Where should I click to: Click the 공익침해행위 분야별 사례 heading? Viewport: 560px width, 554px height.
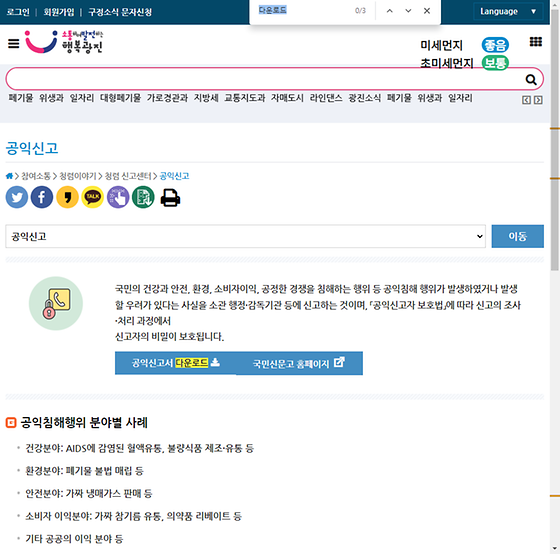point(84,423)
